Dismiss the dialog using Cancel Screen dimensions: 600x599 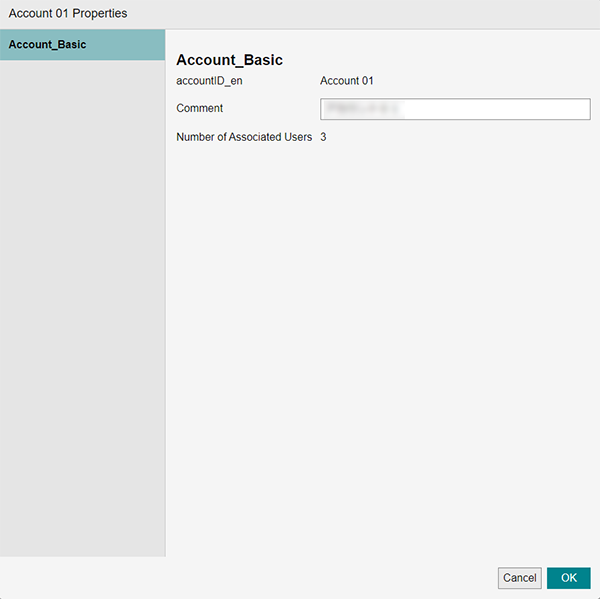(520, 578)
